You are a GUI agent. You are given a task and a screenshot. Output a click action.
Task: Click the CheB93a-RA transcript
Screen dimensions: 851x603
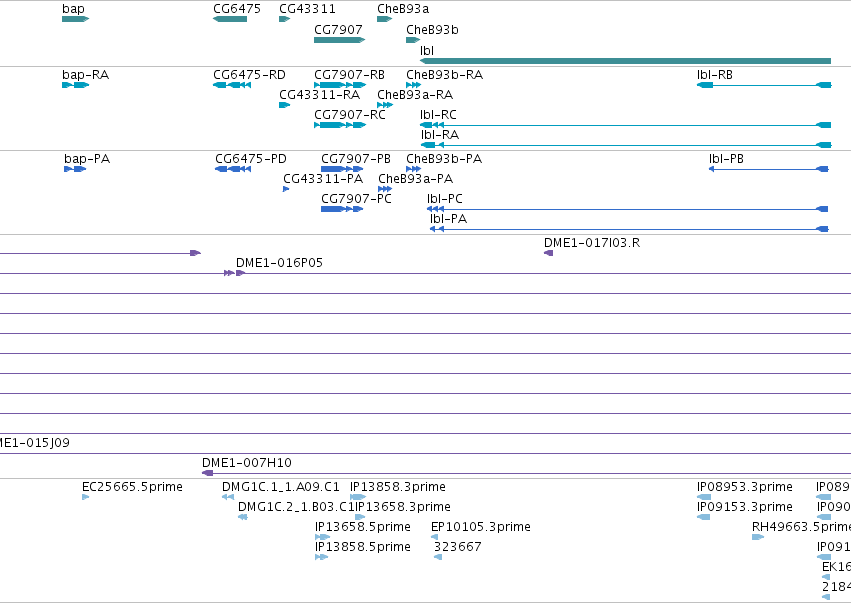tap(385, 105)
